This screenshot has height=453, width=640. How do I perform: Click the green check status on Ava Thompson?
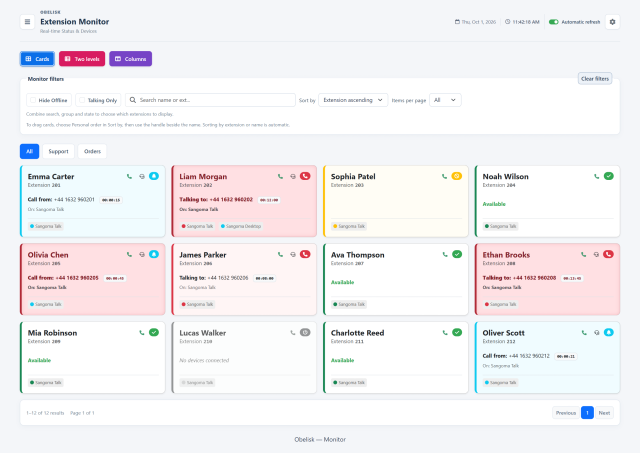click(457, 254)
